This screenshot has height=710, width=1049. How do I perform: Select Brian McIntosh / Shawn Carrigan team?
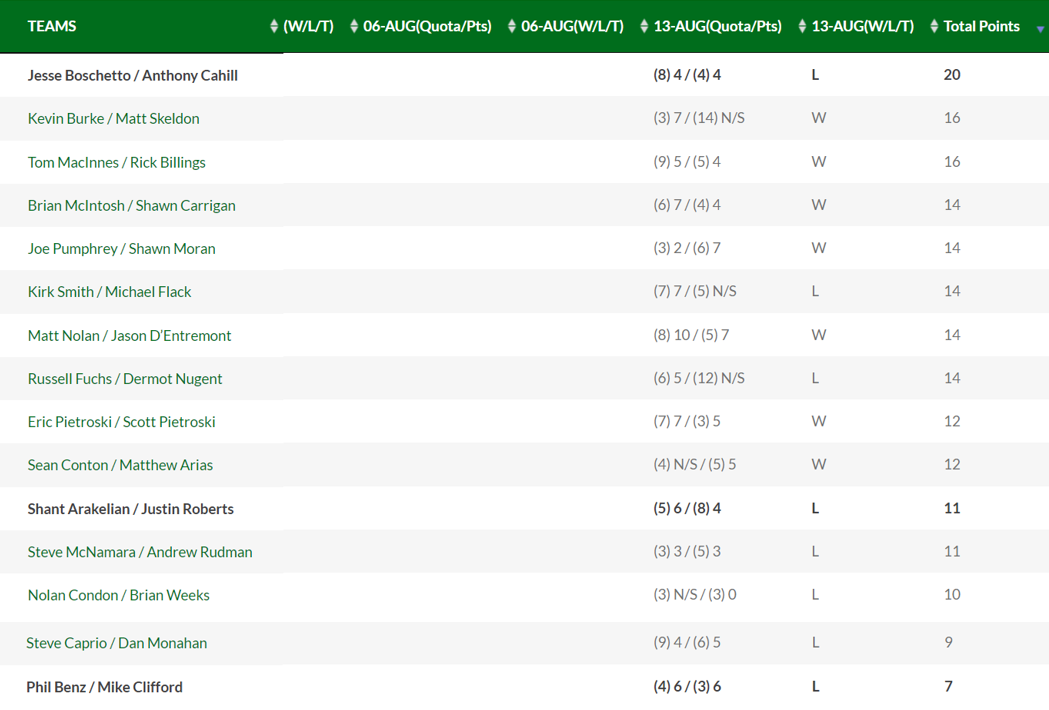(131, 205)
